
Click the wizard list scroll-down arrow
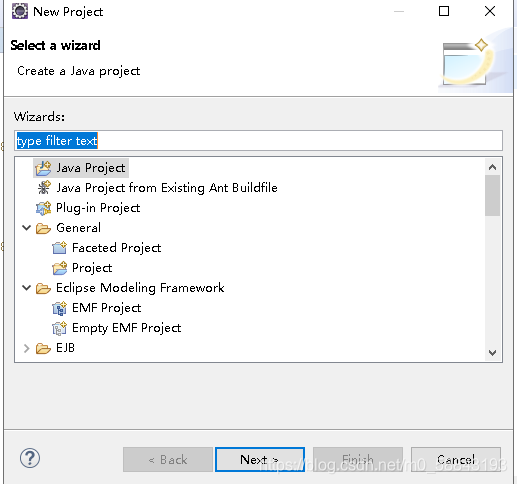[492, 353]
